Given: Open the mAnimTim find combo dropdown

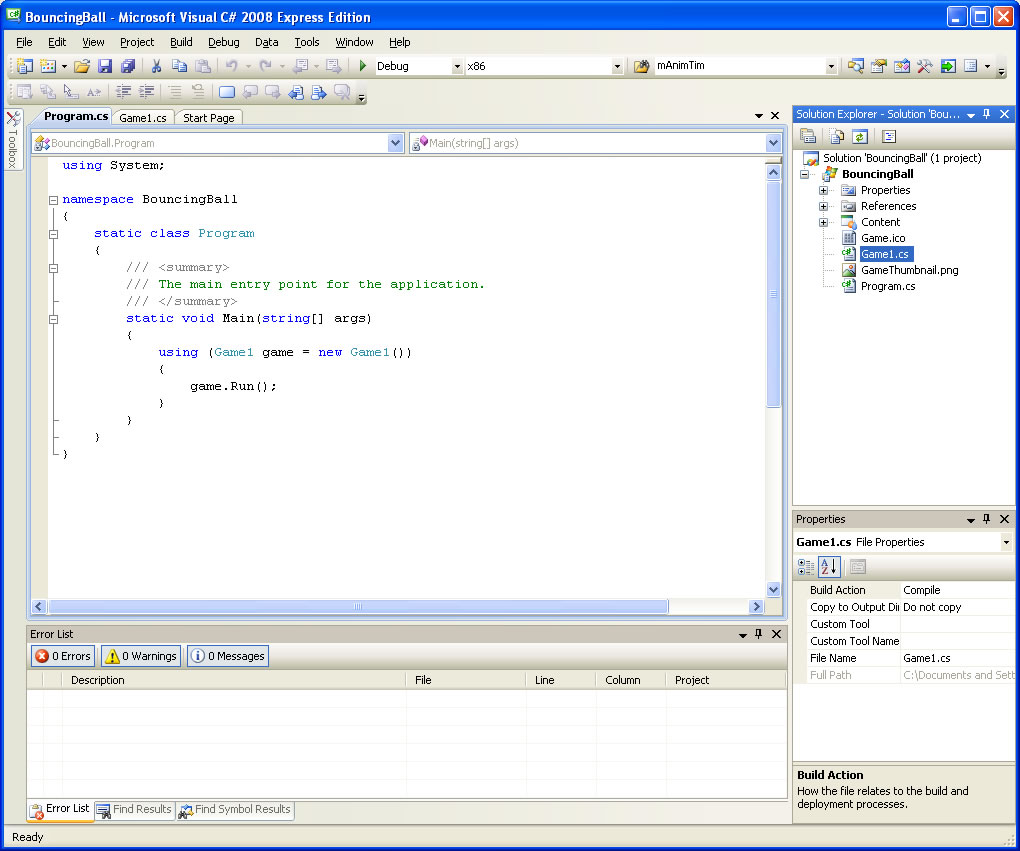Looking at the screenshot, I should (x=831, y=66).
